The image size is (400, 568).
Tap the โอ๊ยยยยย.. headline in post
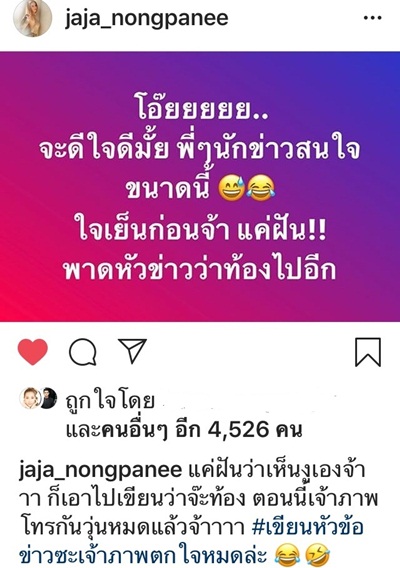tap(202, 108)
